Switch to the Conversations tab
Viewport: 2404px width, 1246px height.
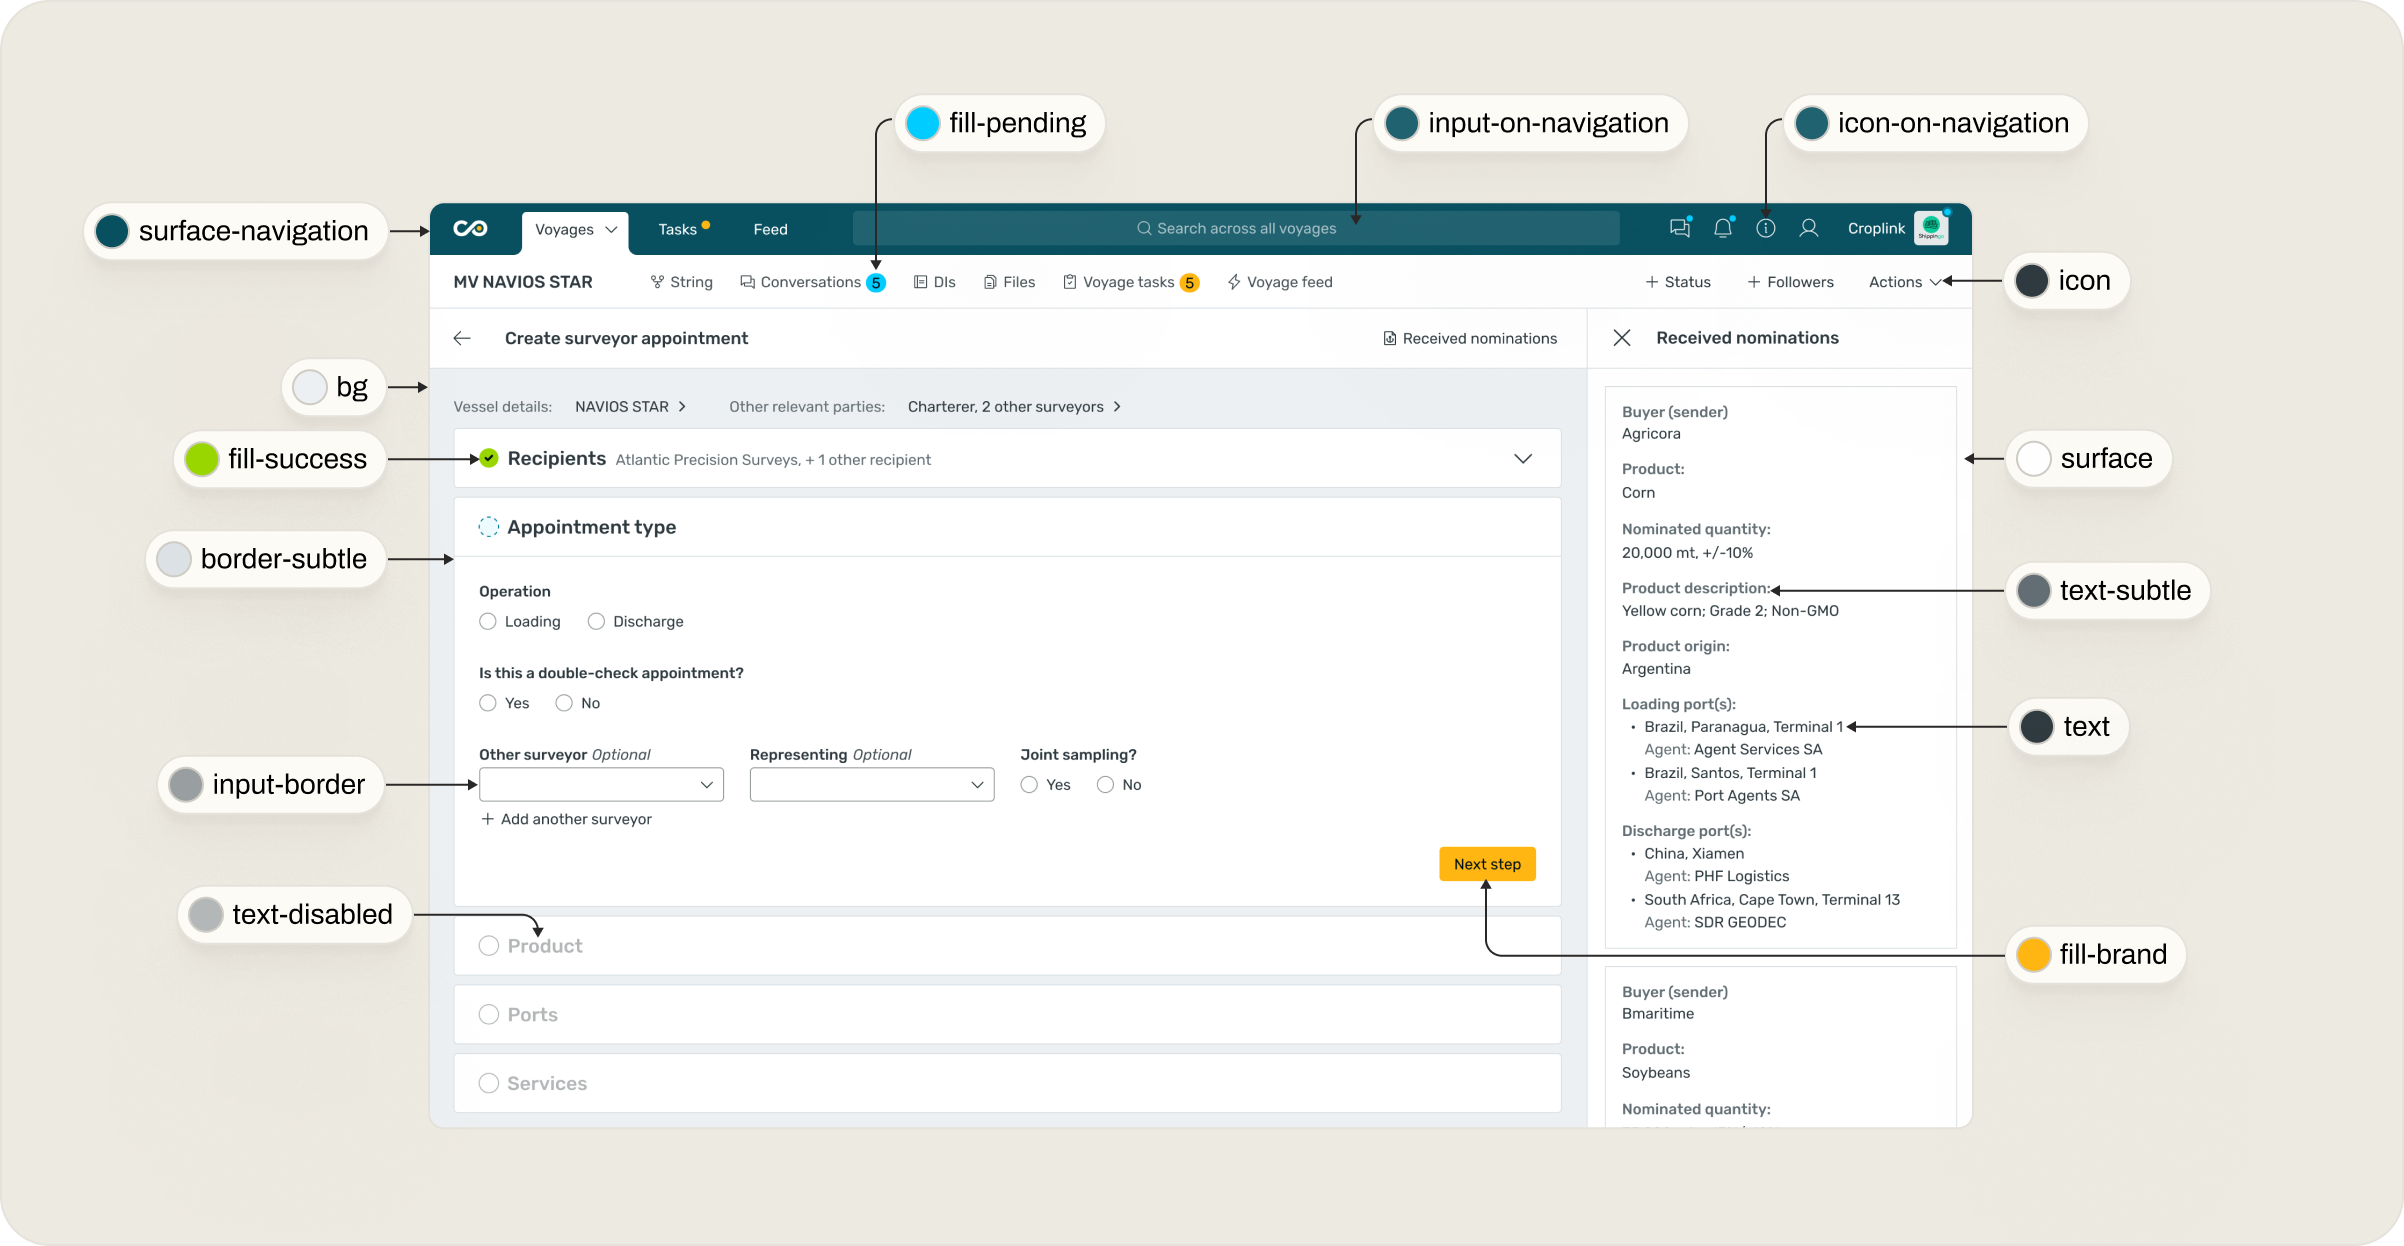(x=809, y=282)
